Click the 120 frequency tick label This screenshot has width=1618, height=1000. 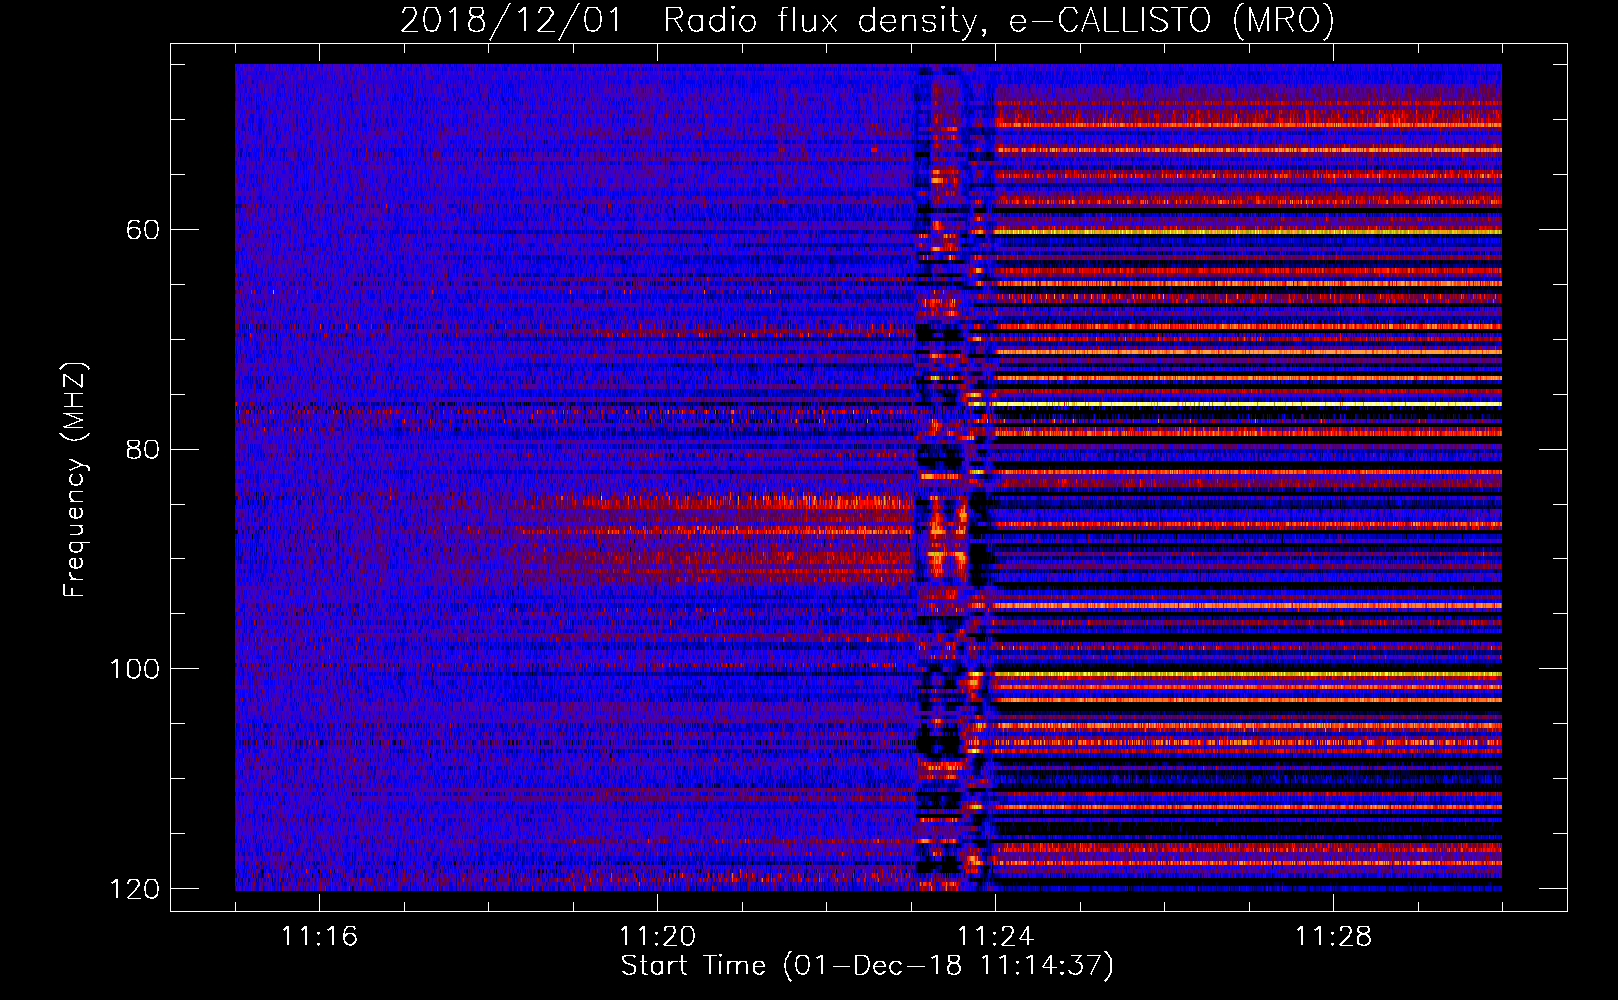(135, 888)
